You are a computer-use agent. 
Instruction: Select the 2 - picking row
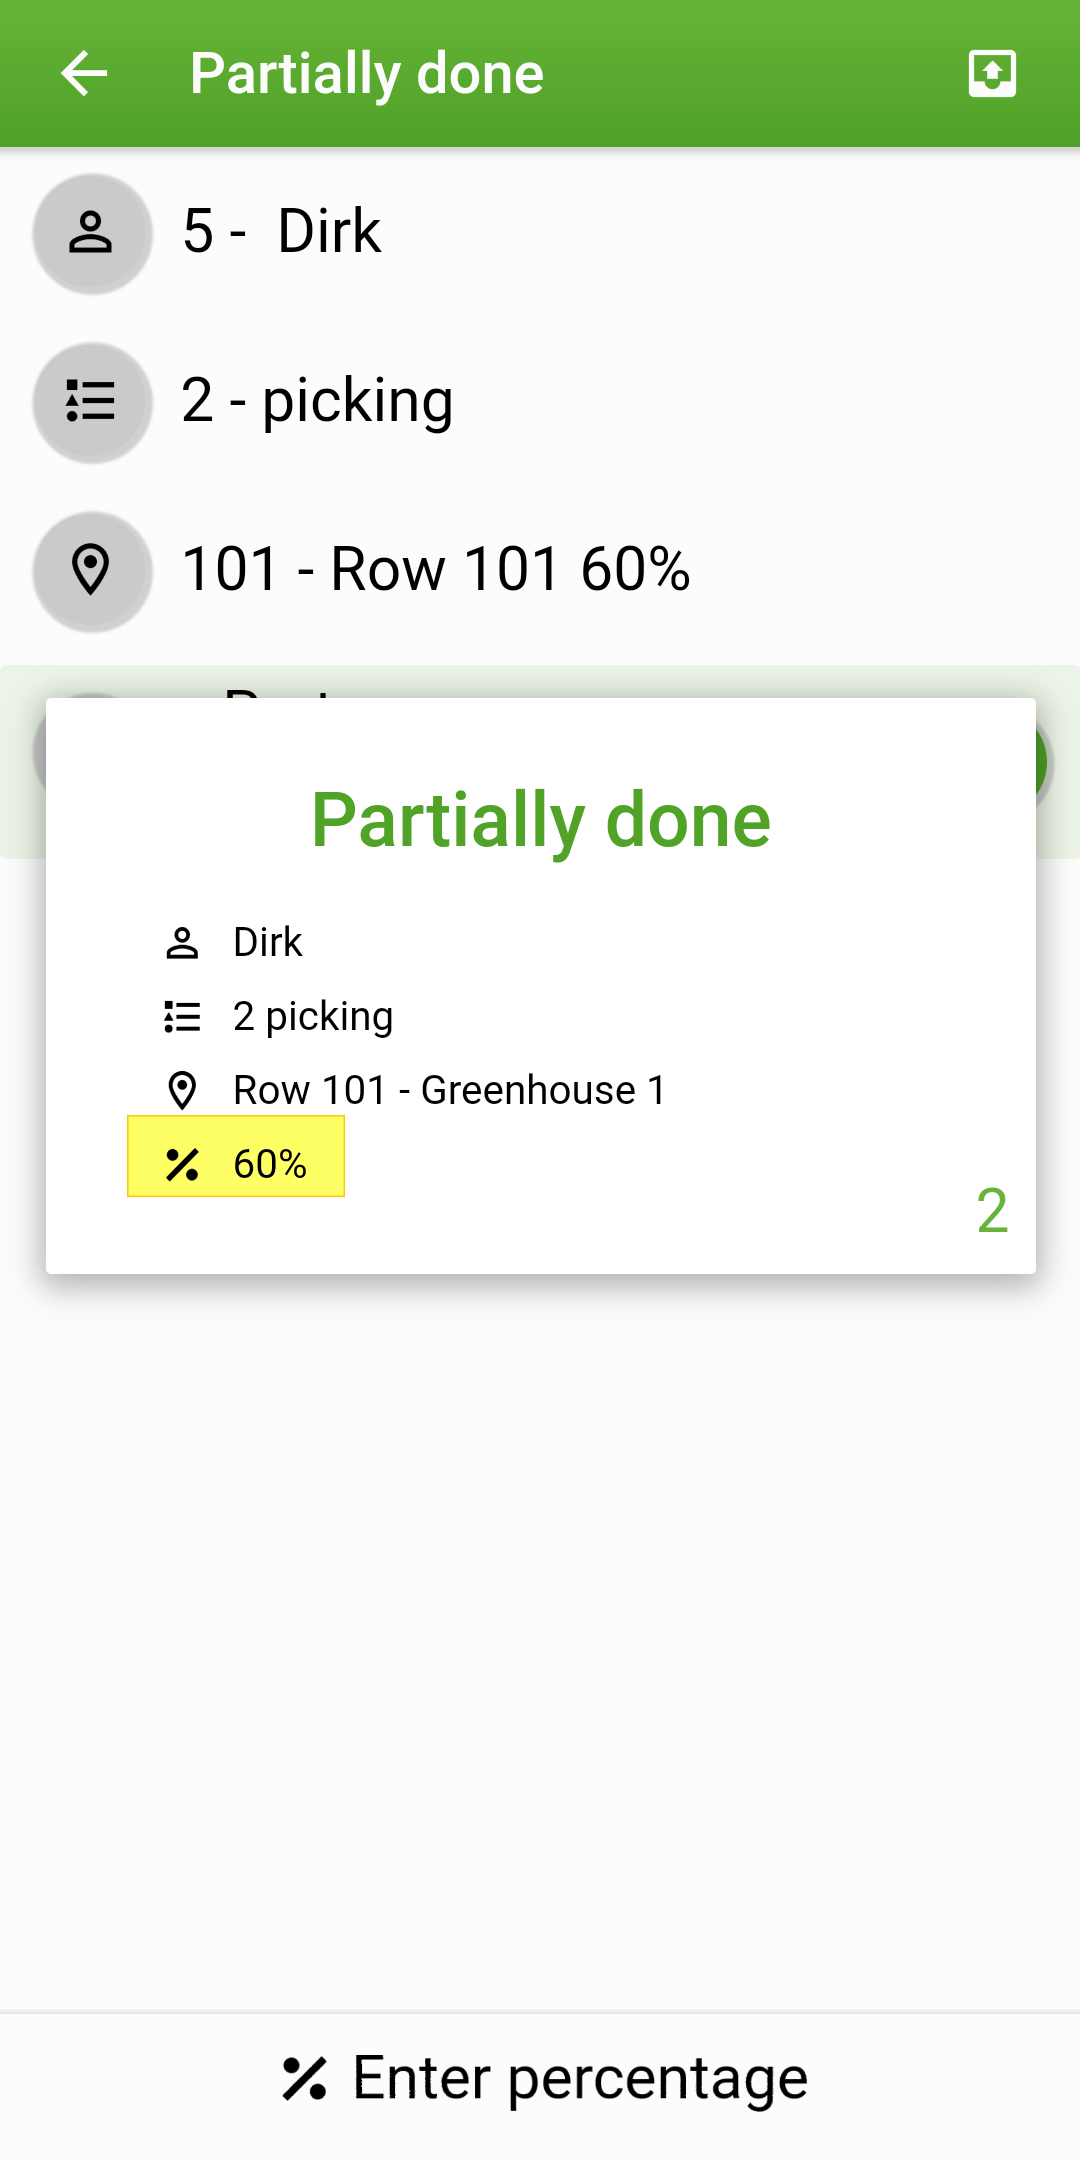[540, 402]
